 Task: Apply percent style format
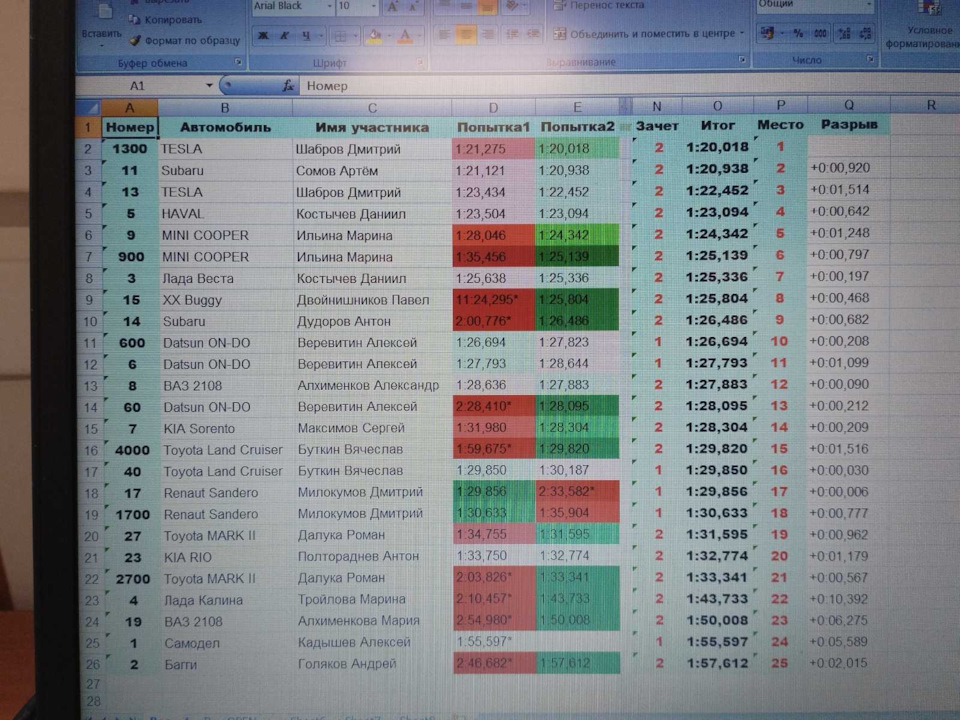(798, 33)
